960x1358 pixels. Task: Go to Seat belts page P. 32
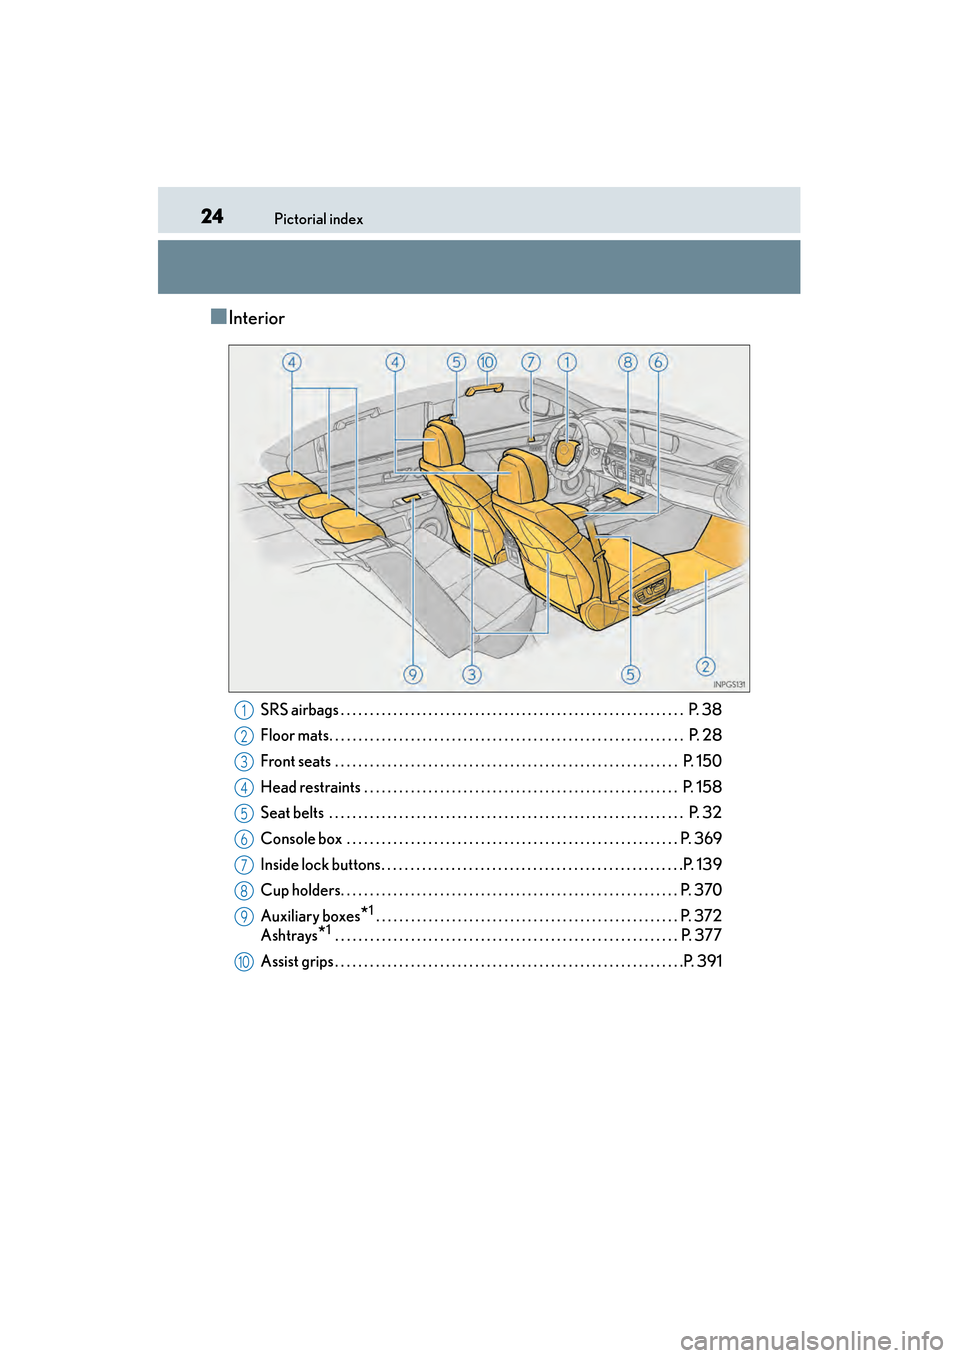pos(704,812)
